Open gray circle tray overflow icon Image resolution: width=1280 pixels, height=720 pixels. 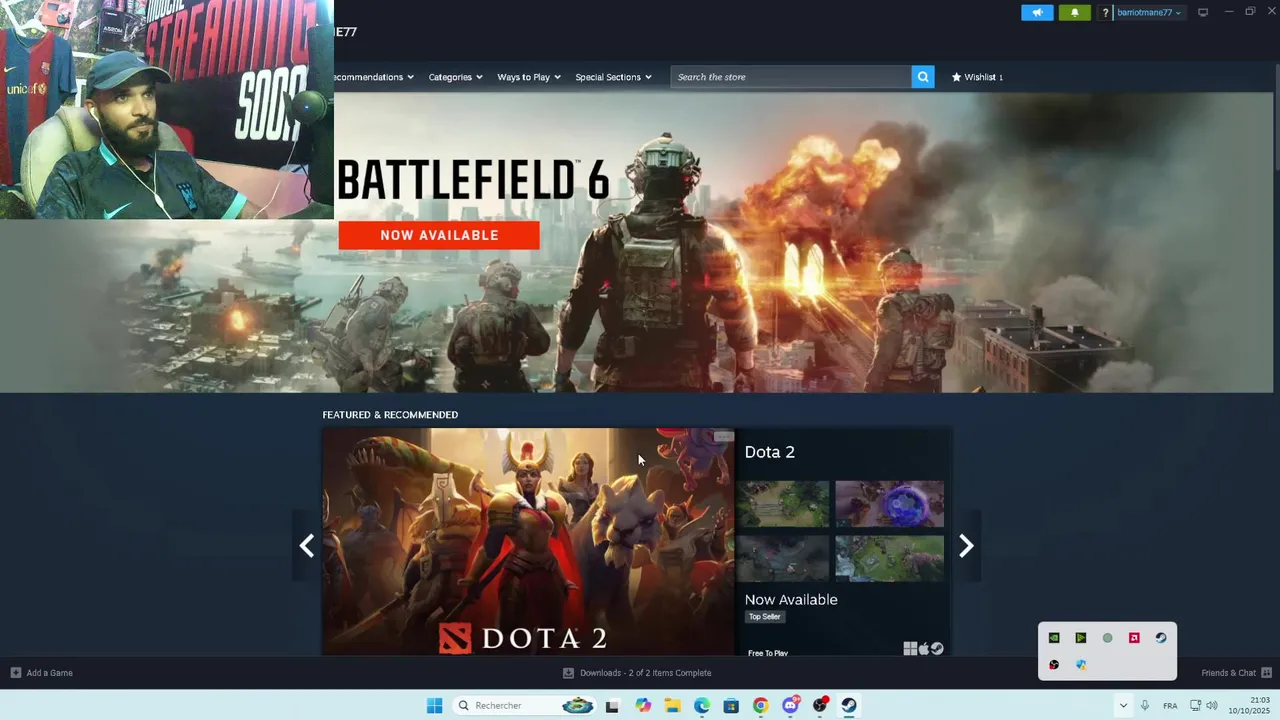[1107, 638]
